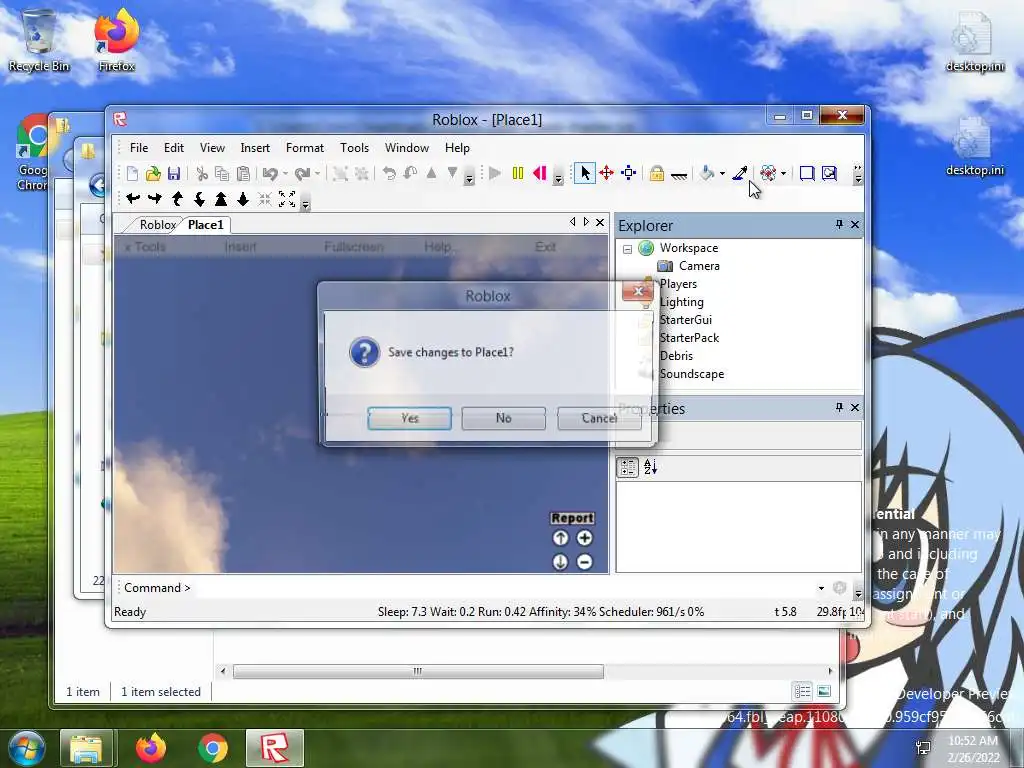
Task: Click the Cut scissors icon
Action: click(202, 173)
